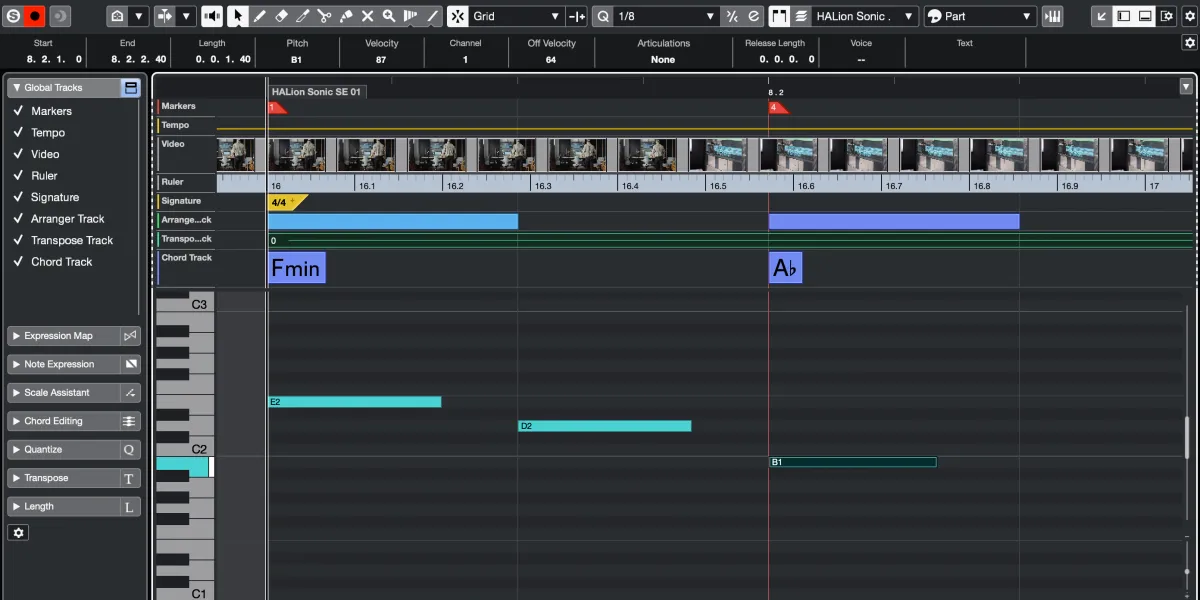Uncheck the Markers global track

click(18, 111)
